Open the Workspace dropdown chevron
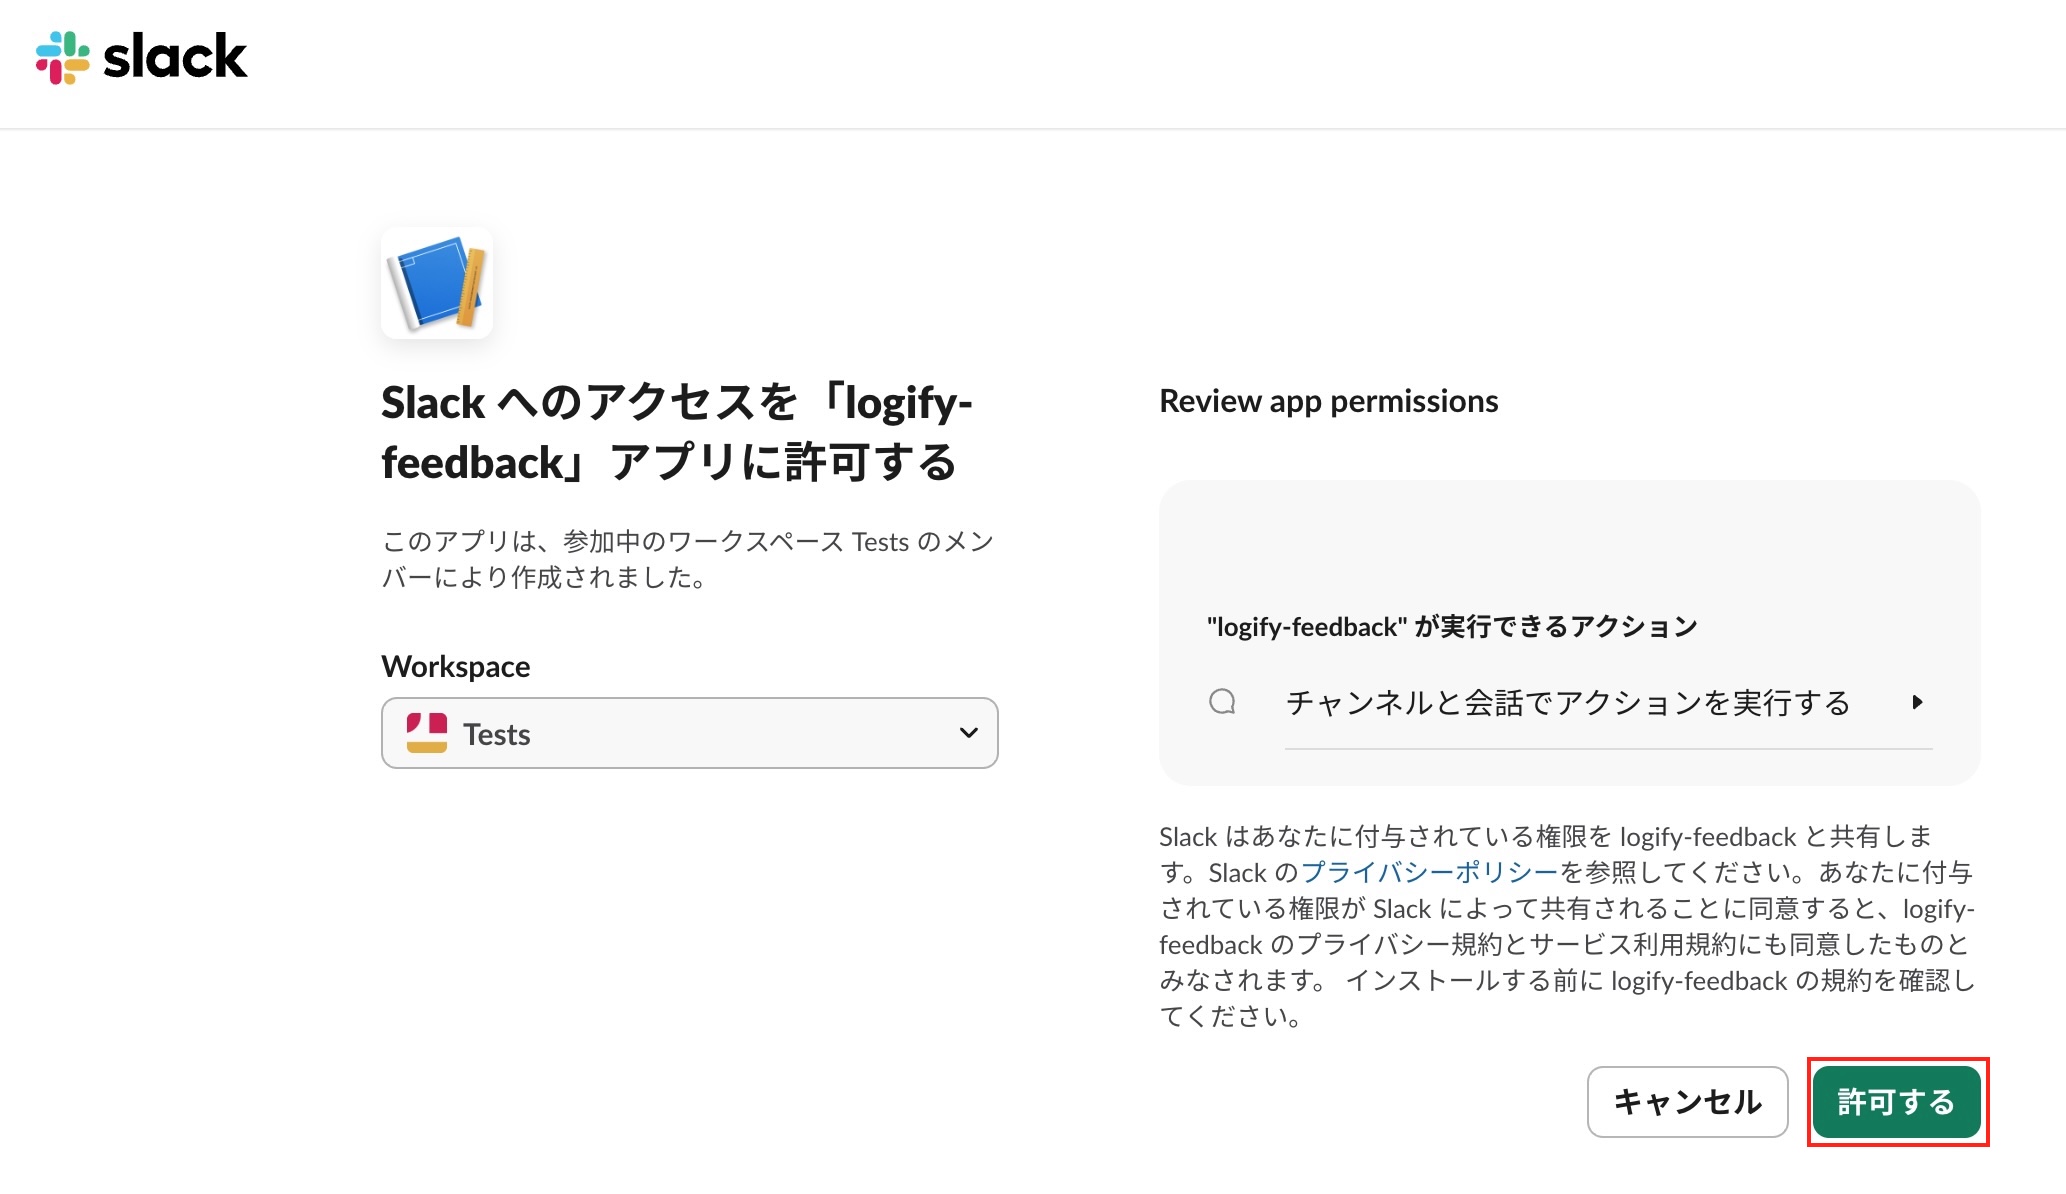This screenshot has height=1194, width=2066. (x=968, y=733)
